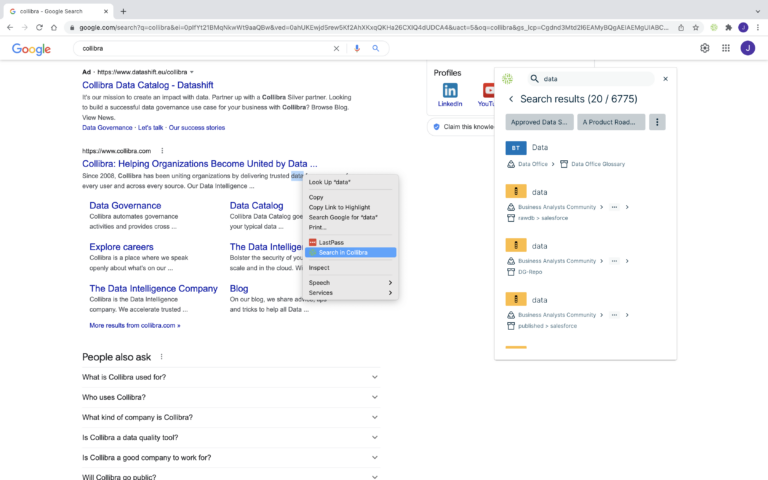This screenshot has height=480, width=768.
Task: Focus the Google search input
Action: [x=206, y=48]
